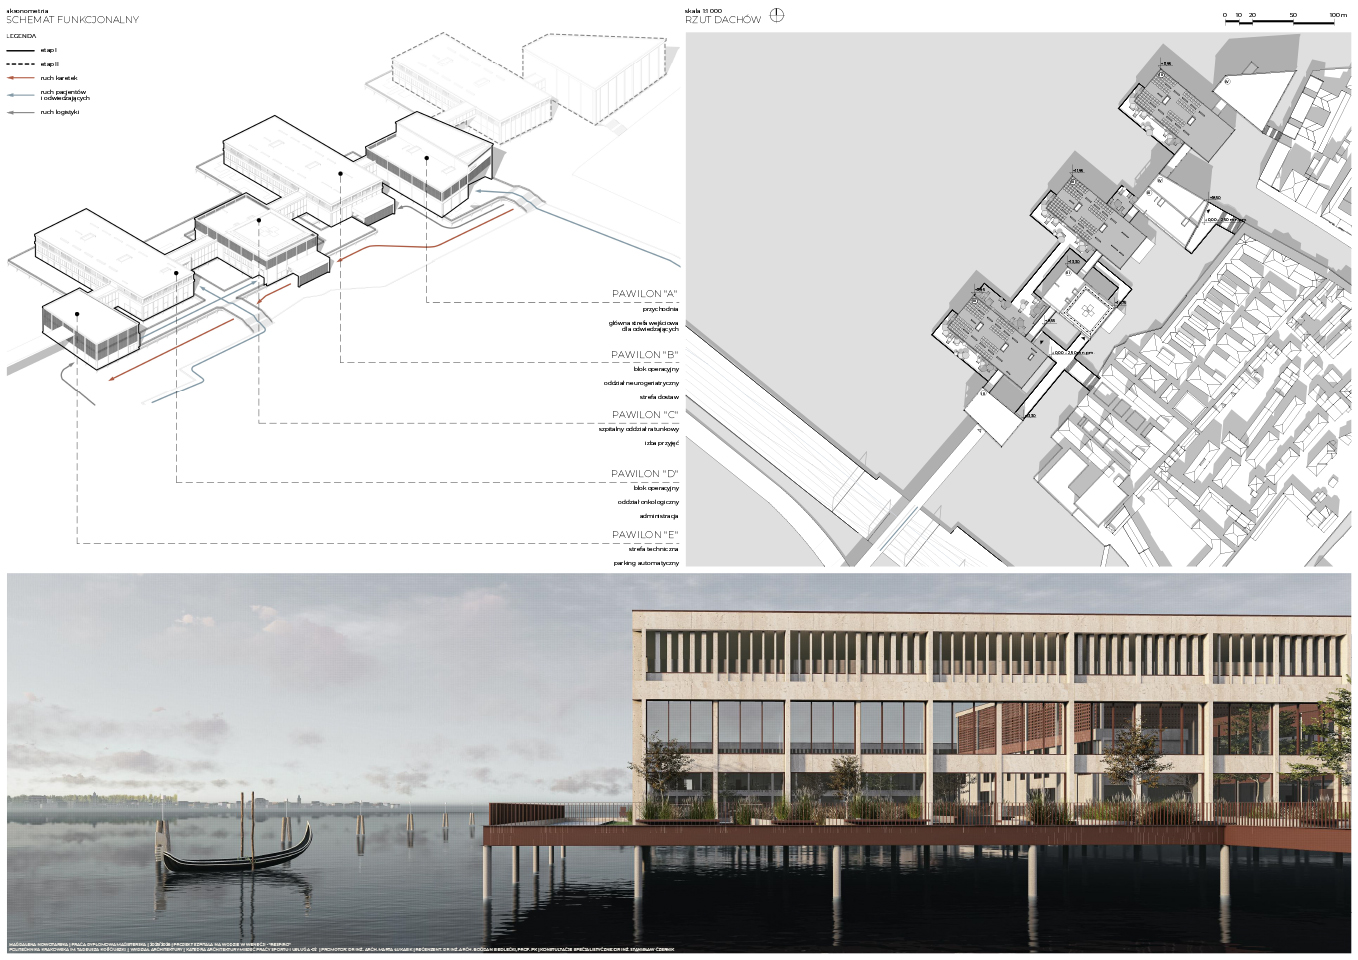Select the 'PAWILON "B"' label
This screenshot has height=960, width=1358.
pyautogui.click(x=644, y=355)
